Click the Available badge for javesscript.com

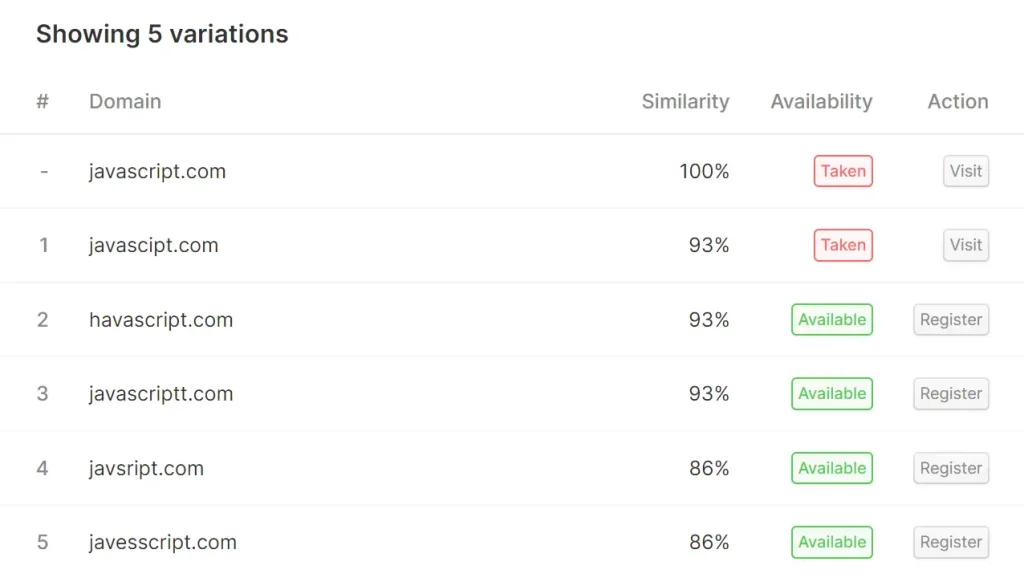(x=831, y=541)
